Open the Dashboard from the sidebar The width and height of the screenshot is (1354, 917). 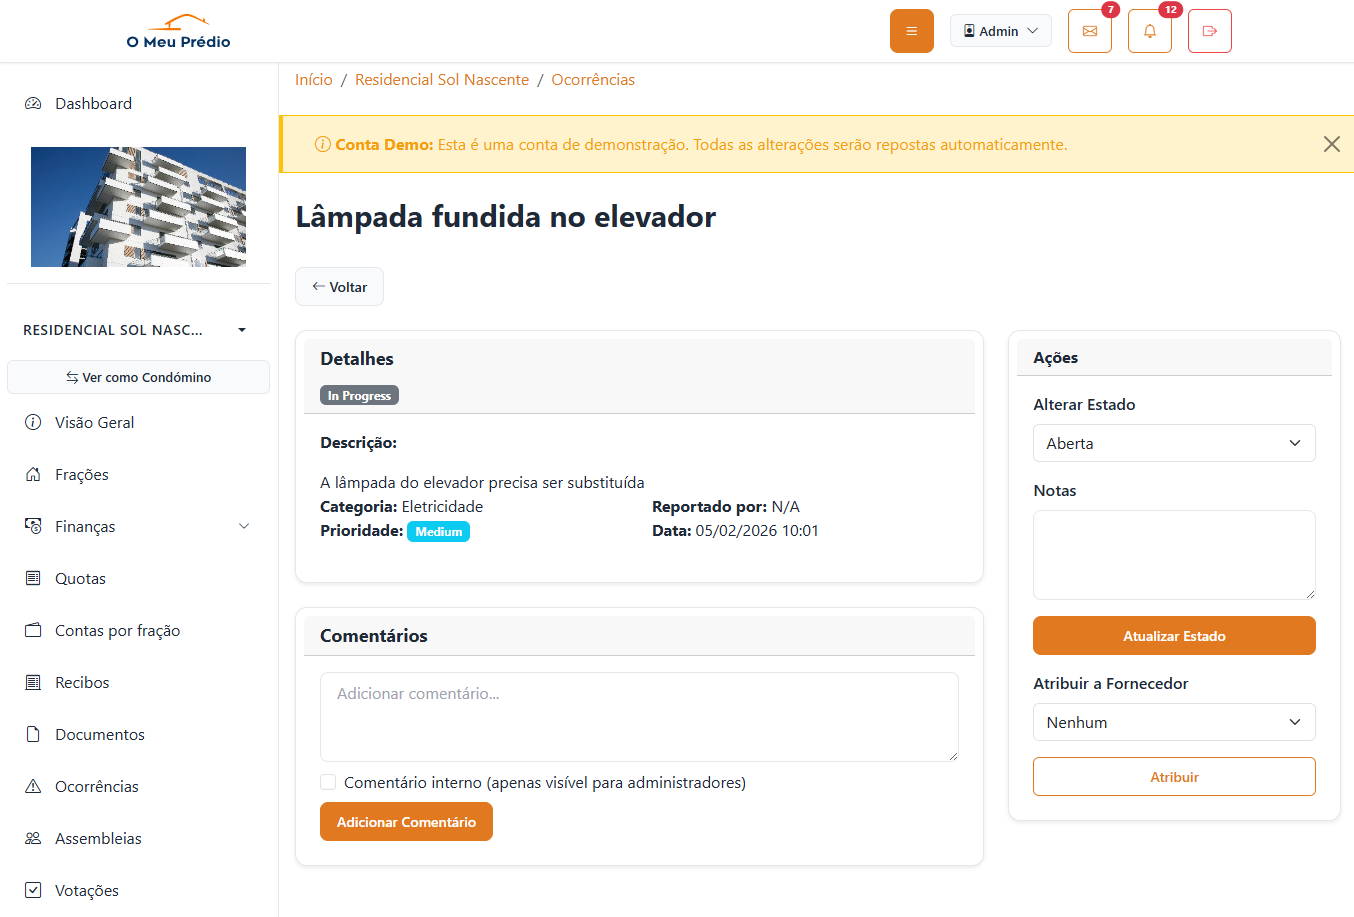[x=94, y=103]
